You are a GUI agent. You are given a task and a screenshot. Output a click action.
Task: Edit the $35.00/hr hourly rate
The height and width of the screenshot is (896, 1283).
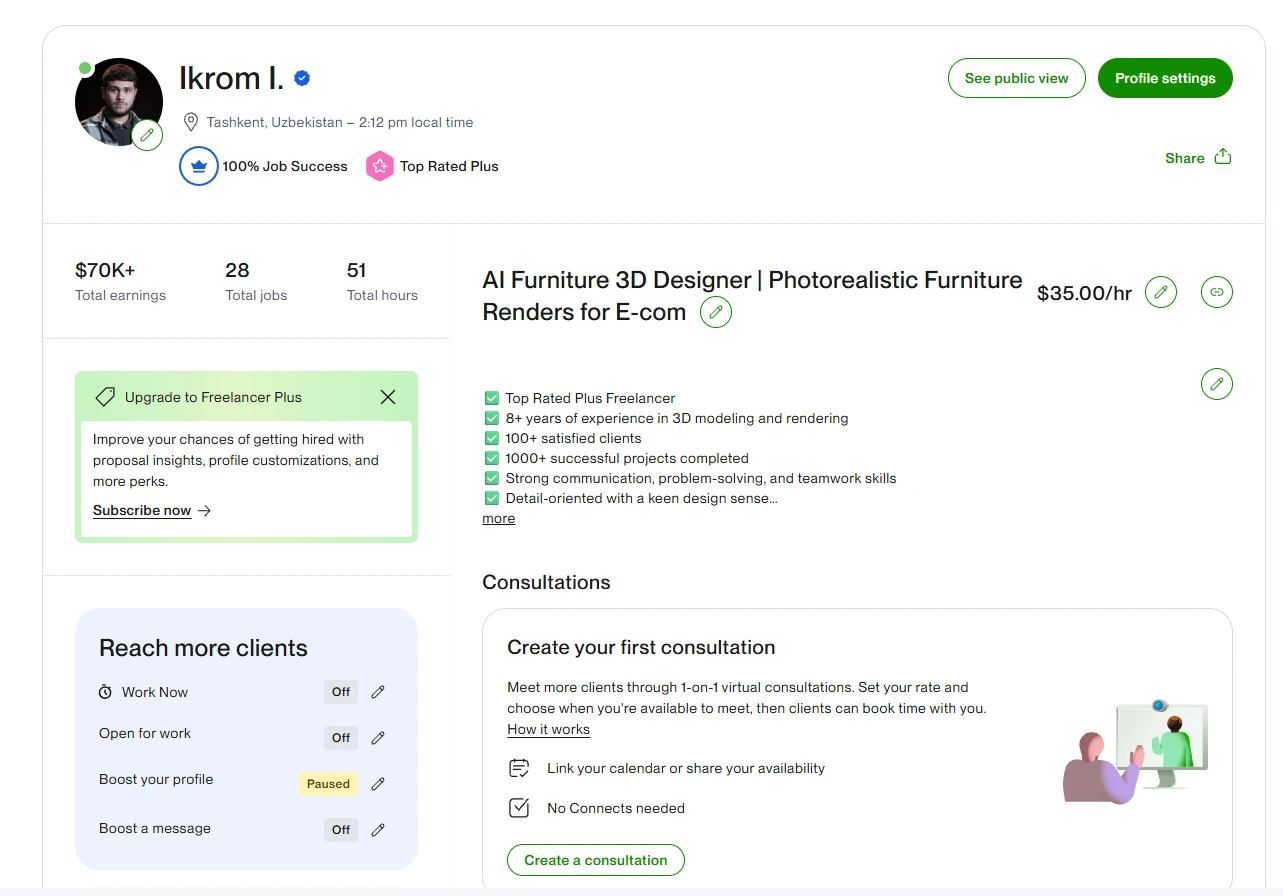(1161, 292)
